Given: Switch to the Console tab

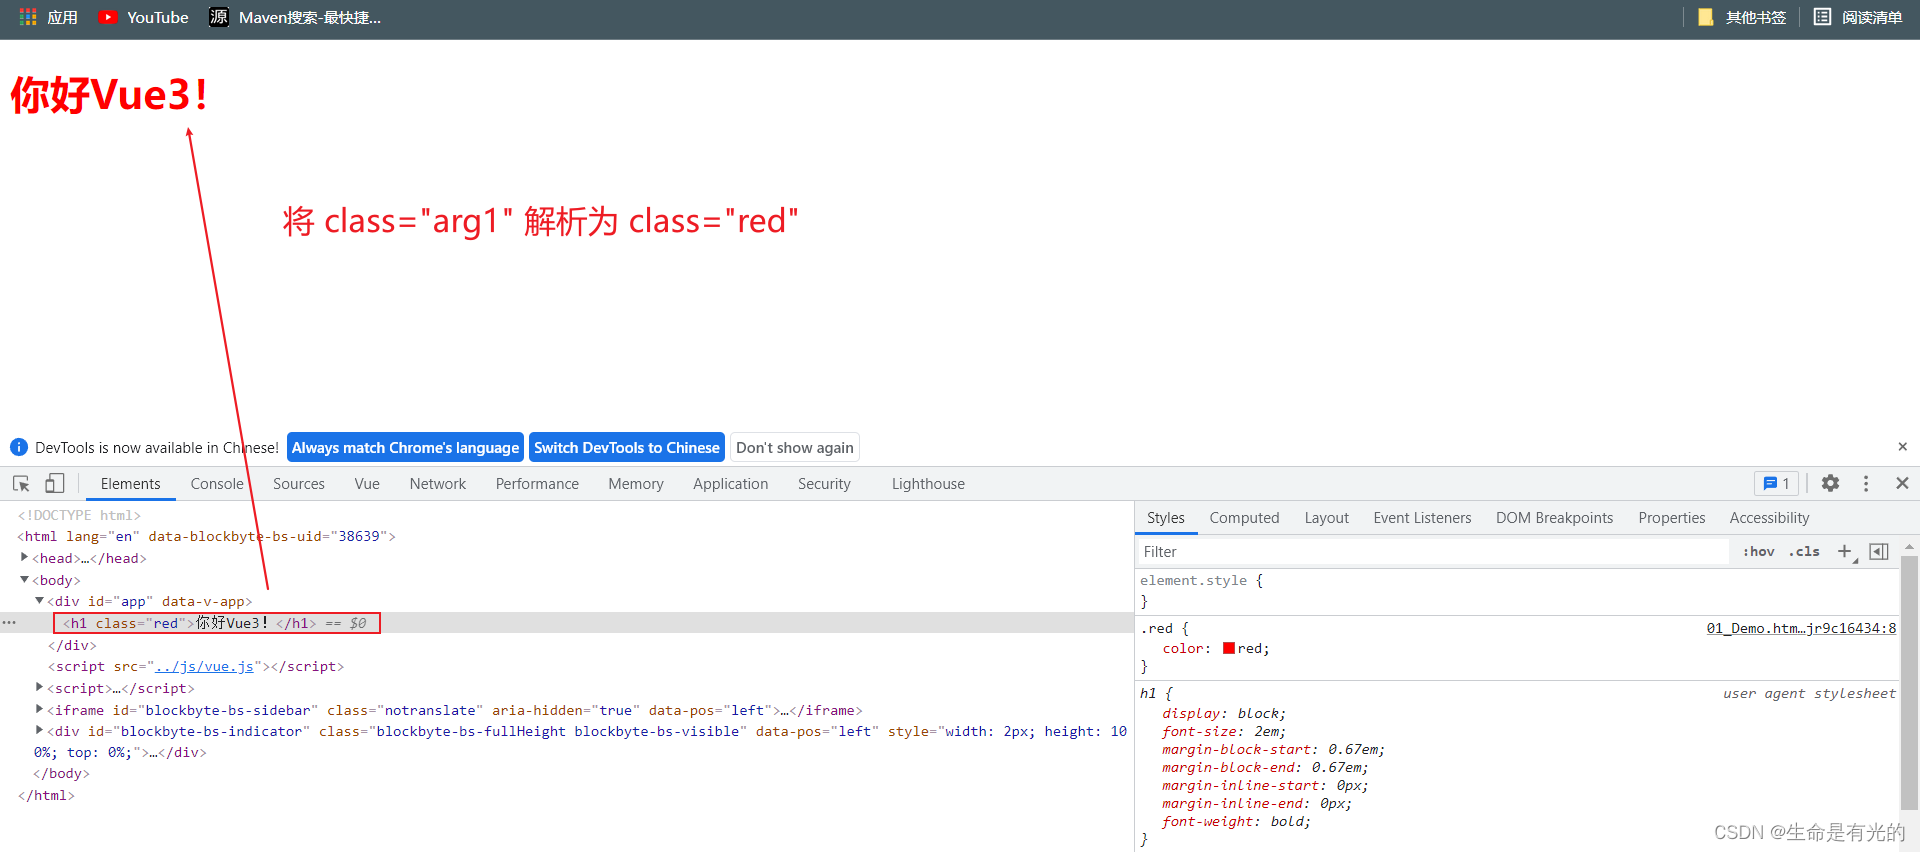Looking at the screenshot, I should (217, 483).
